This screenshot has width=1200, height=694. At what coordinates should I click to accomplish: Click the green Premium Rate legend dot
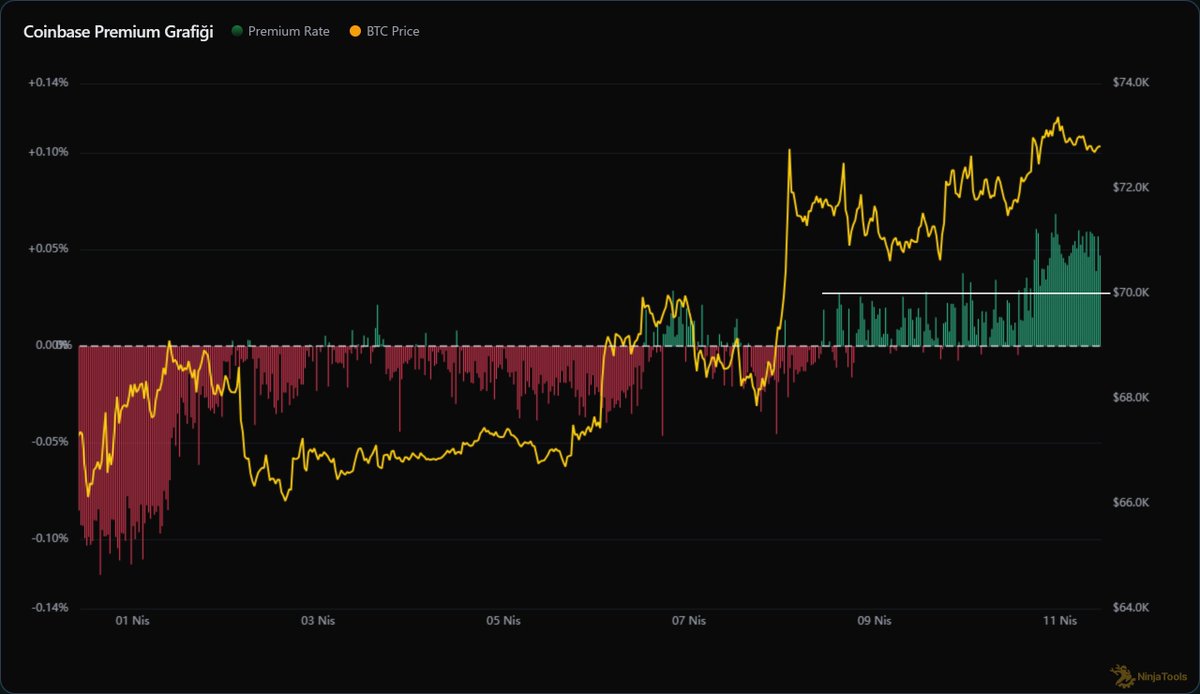point(236,31)
